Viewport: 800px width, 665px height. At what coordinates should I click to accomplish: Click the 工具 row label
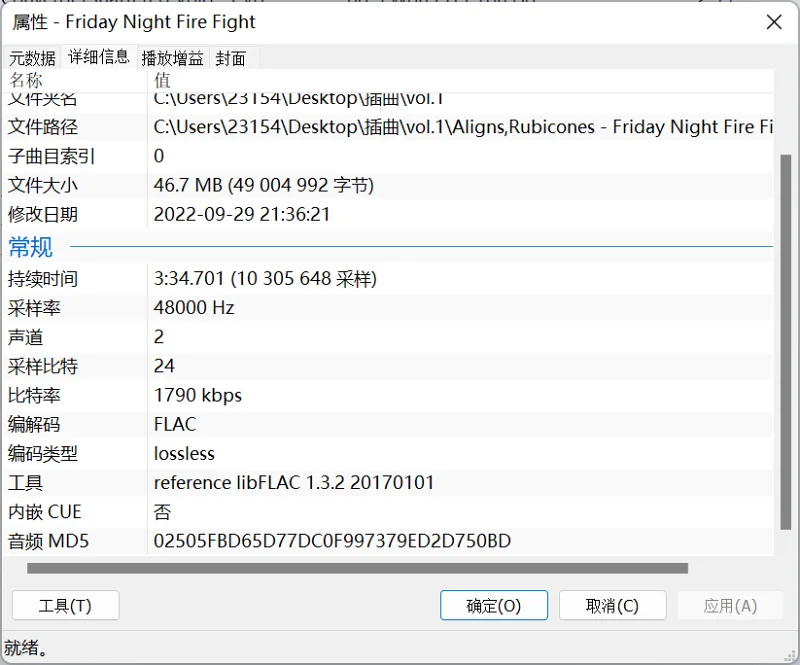click(x=26, y=483)
